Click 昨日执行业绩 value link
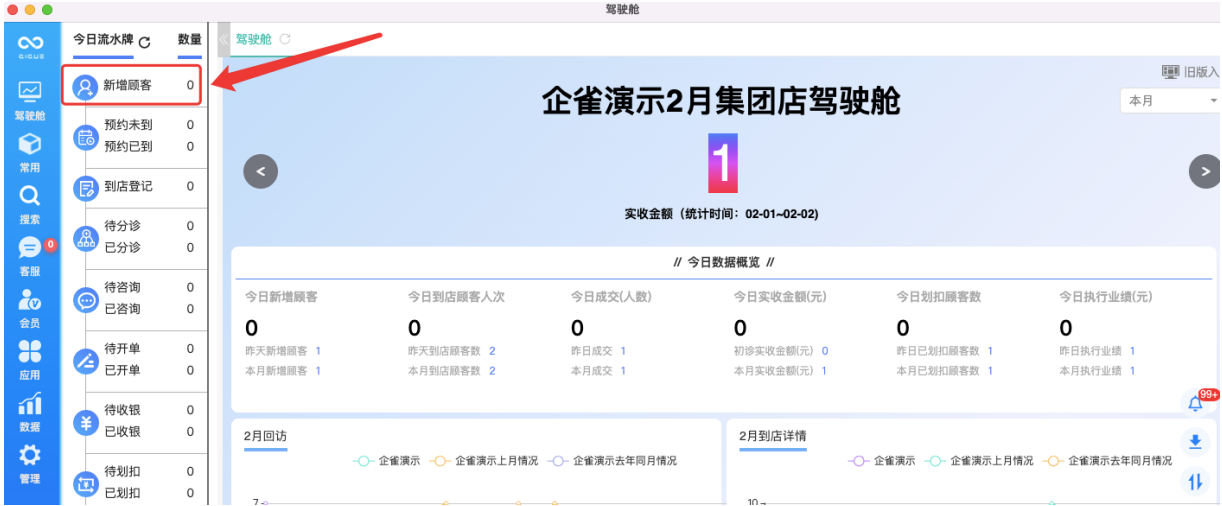This screenshot has height=506, width=1222. tap(1133, 351)
